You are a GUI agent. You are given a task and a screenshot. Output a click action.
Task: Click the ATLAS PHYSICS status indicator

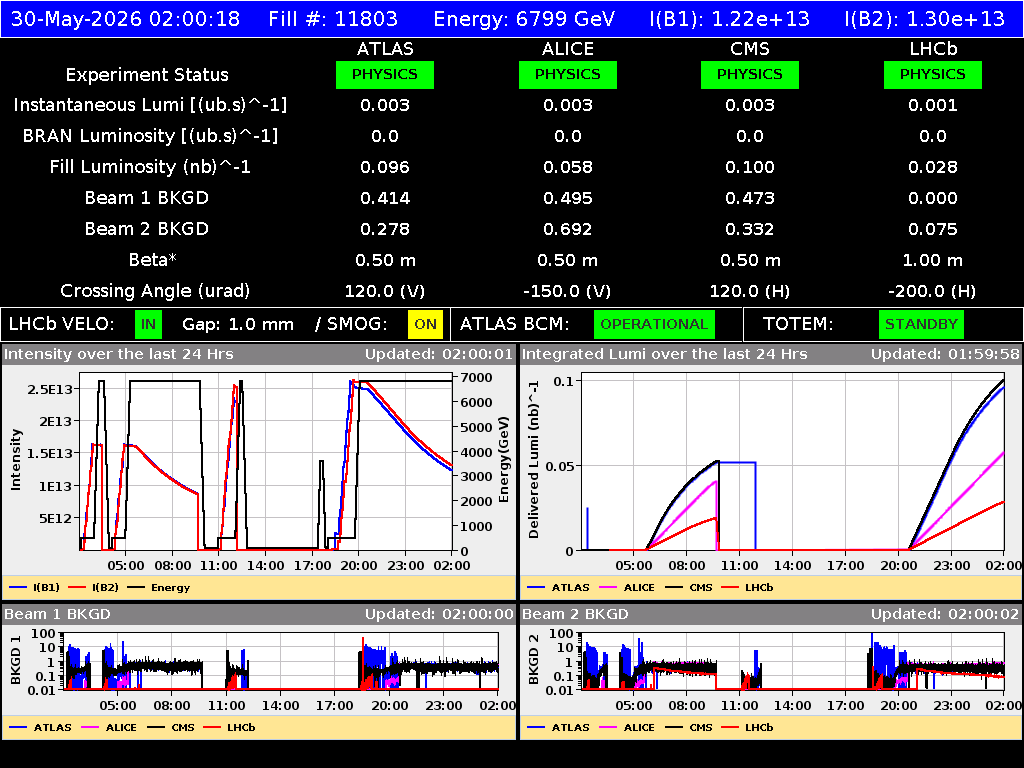click(385, 74)
